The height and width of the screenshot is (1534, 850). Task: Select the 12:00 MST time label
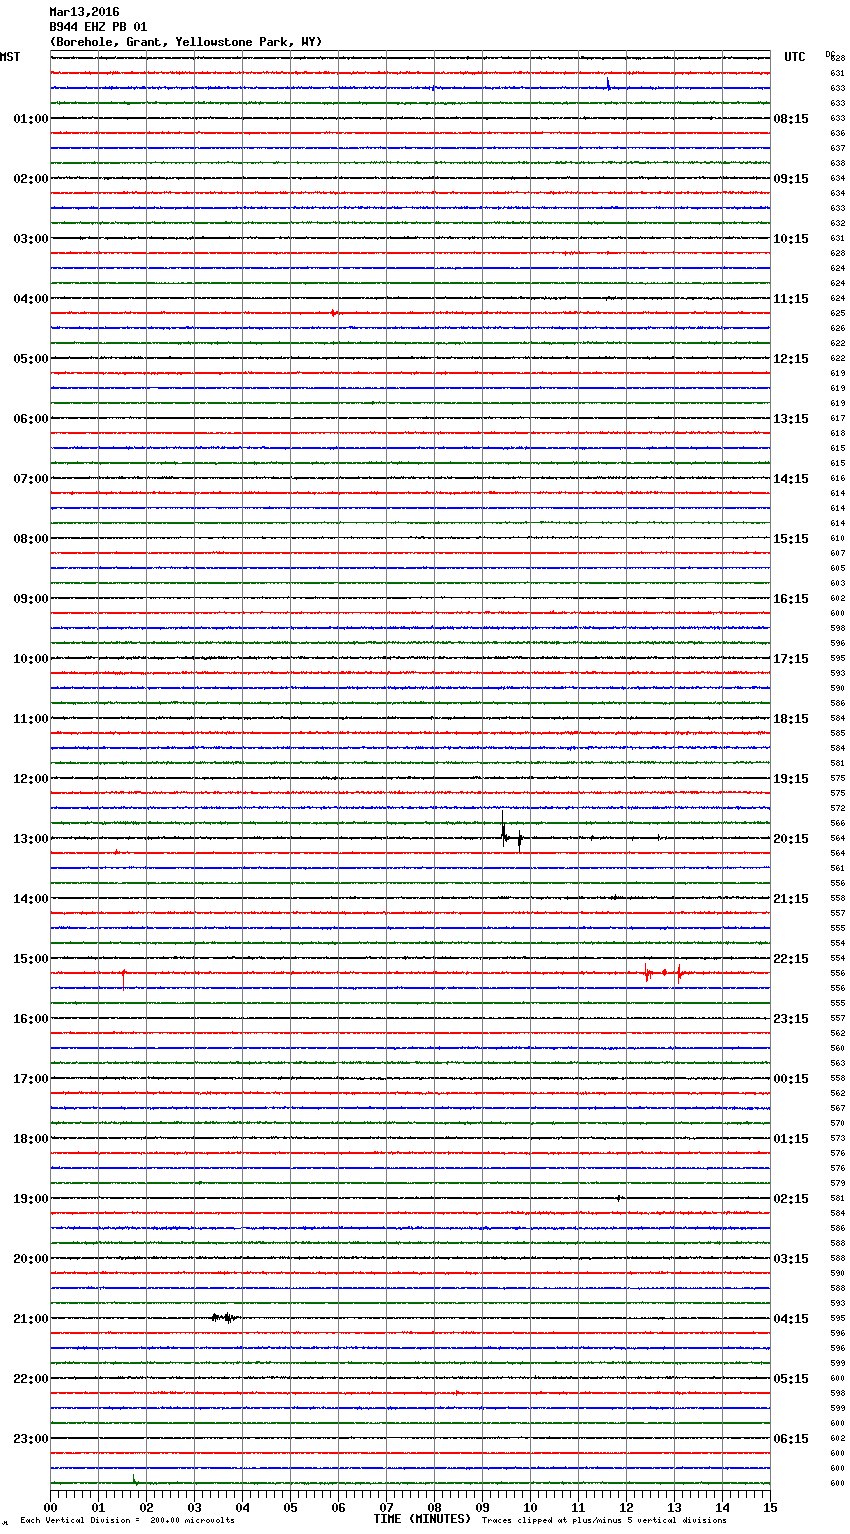(x=31, y=779)
